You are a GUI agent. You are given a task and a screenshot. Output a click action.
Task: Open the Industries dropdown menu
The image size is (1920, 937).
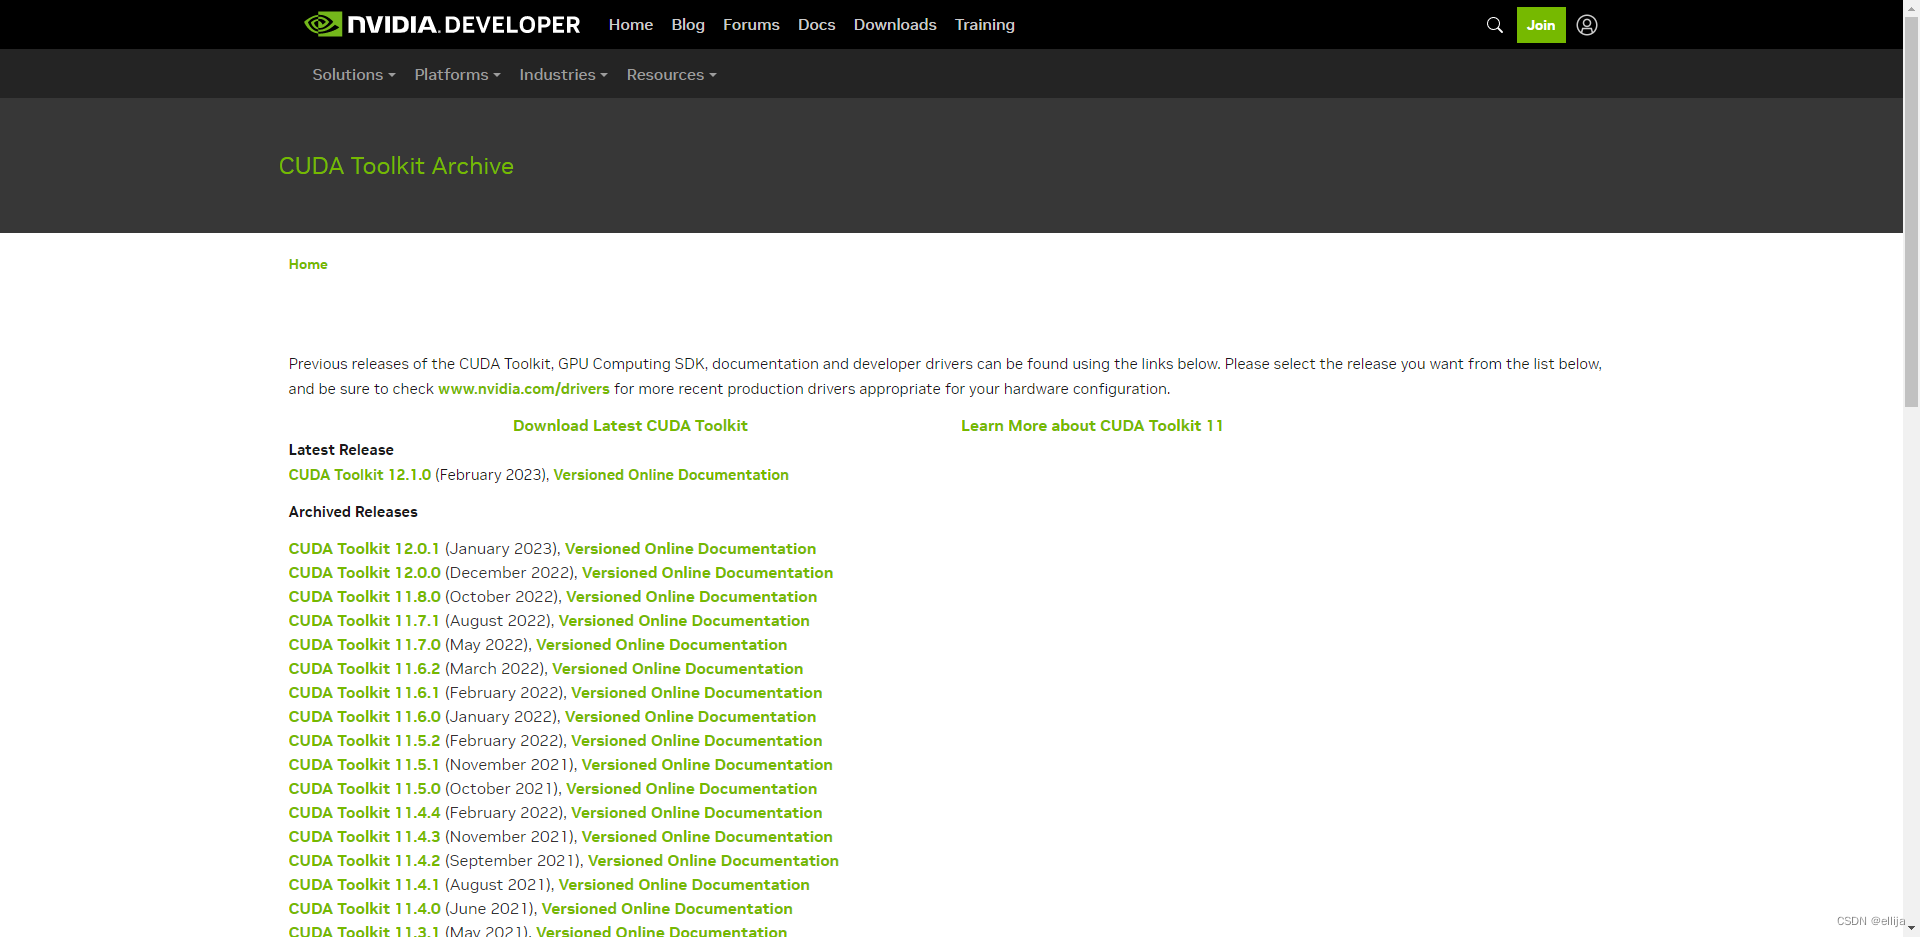coord(563,75)
